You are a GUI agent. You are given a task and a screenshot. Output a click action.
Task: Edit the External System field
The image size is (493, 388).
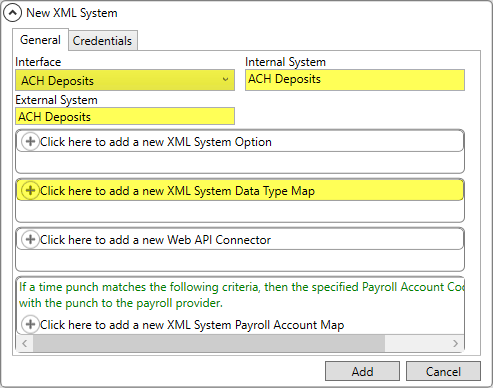coord(125,116)
